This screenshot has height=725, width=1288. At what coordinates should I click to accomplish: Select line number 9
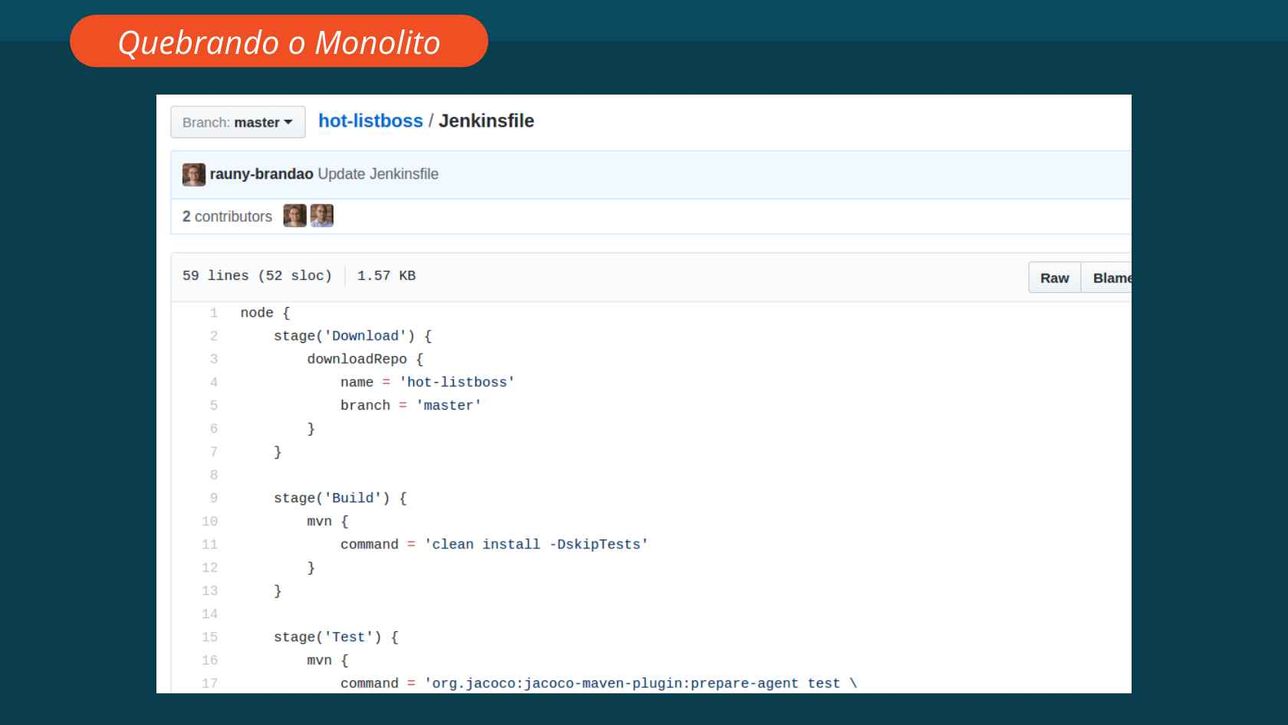pyautogui.click(x=213, y=498)
